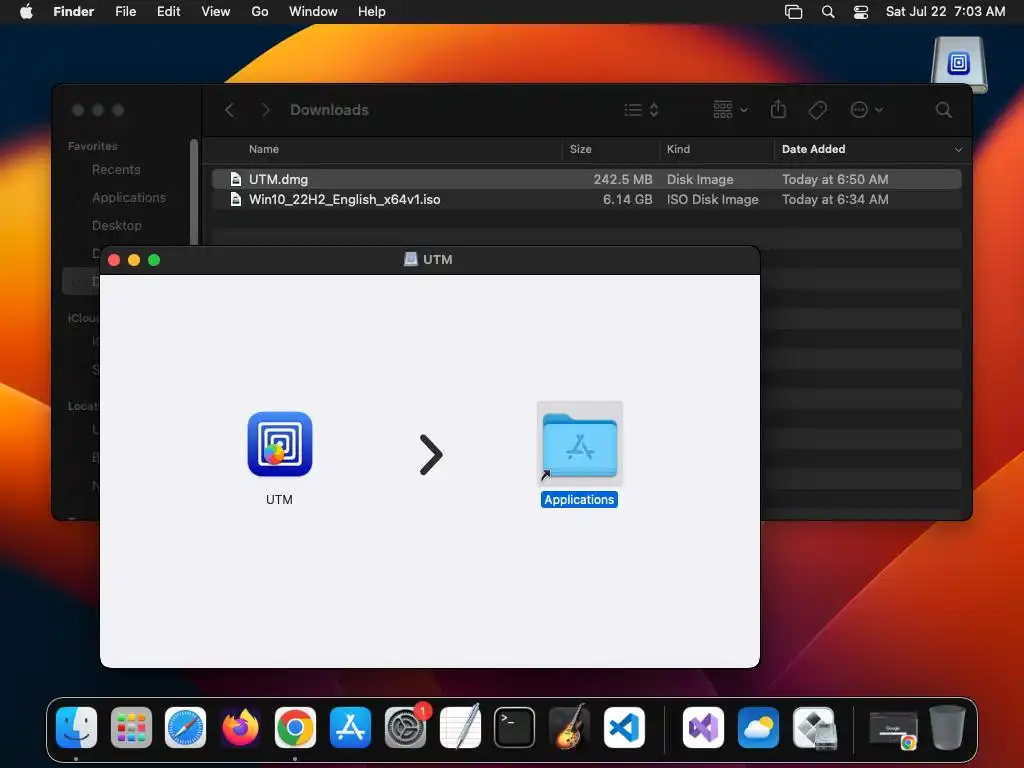The height and width of the screenshot is (768, 1024).
Task: Open Launchpad from the Dock
Action: click(131, 728)
